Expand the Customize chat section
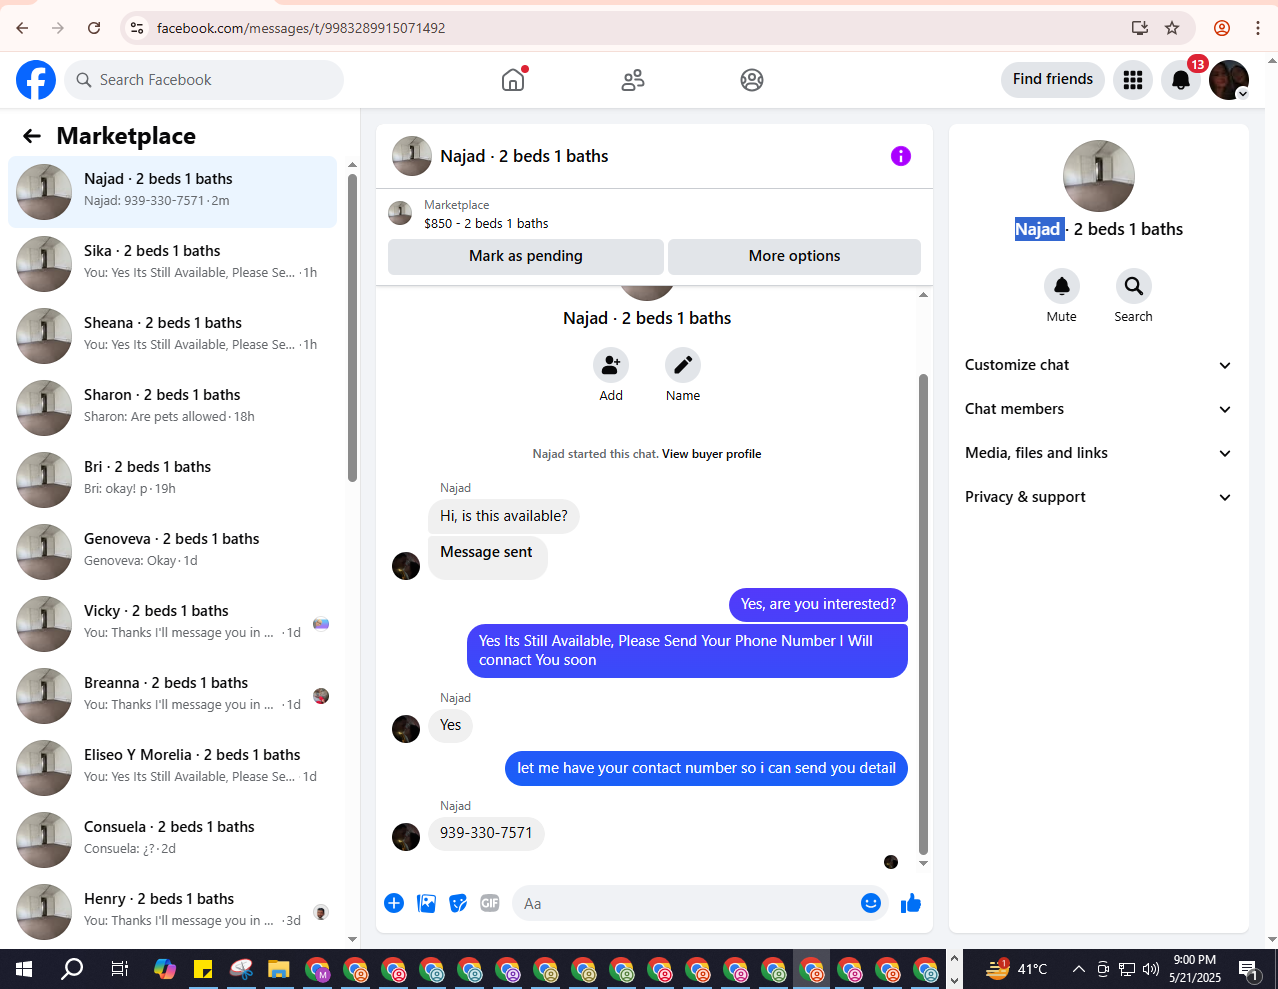The height and width of the screenshot is (989, 1278). 1098,365
